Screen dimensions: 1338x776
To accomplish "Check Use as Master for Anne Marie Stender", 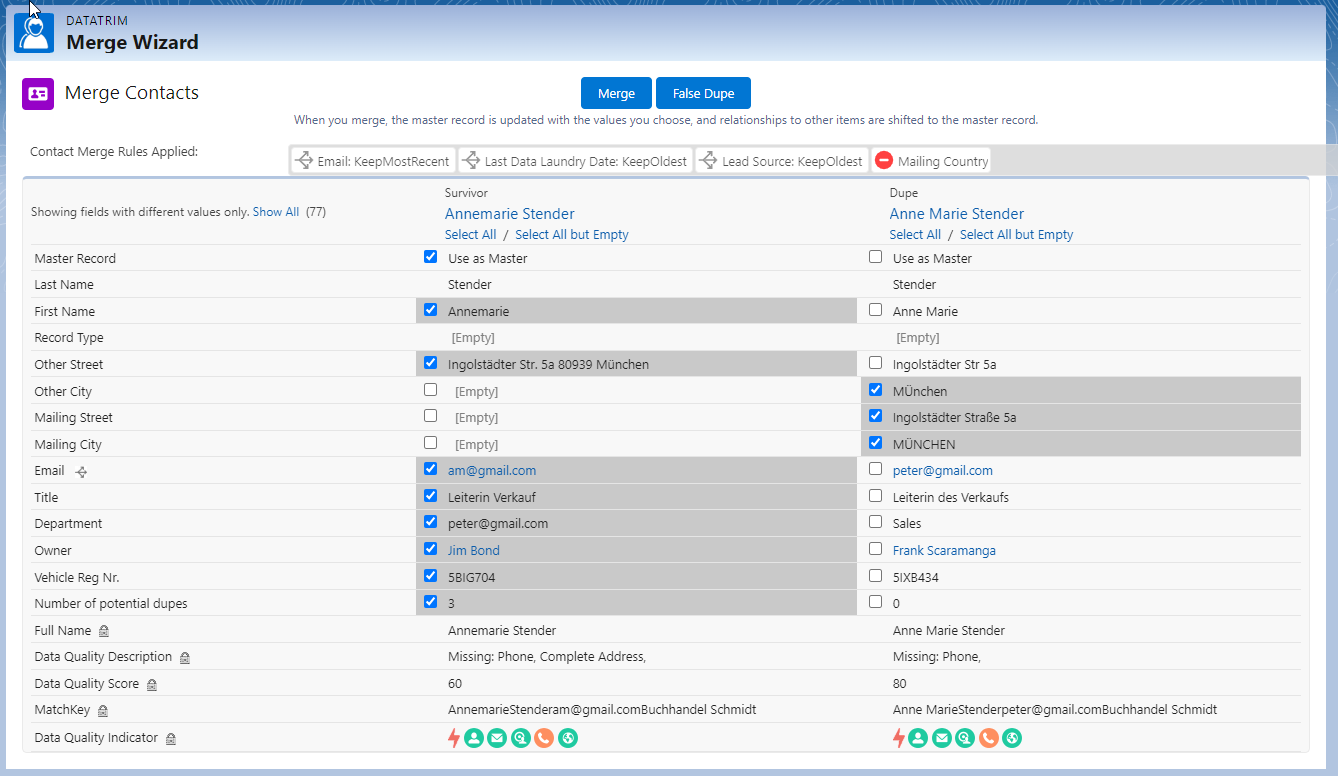I will click(876, 257).
